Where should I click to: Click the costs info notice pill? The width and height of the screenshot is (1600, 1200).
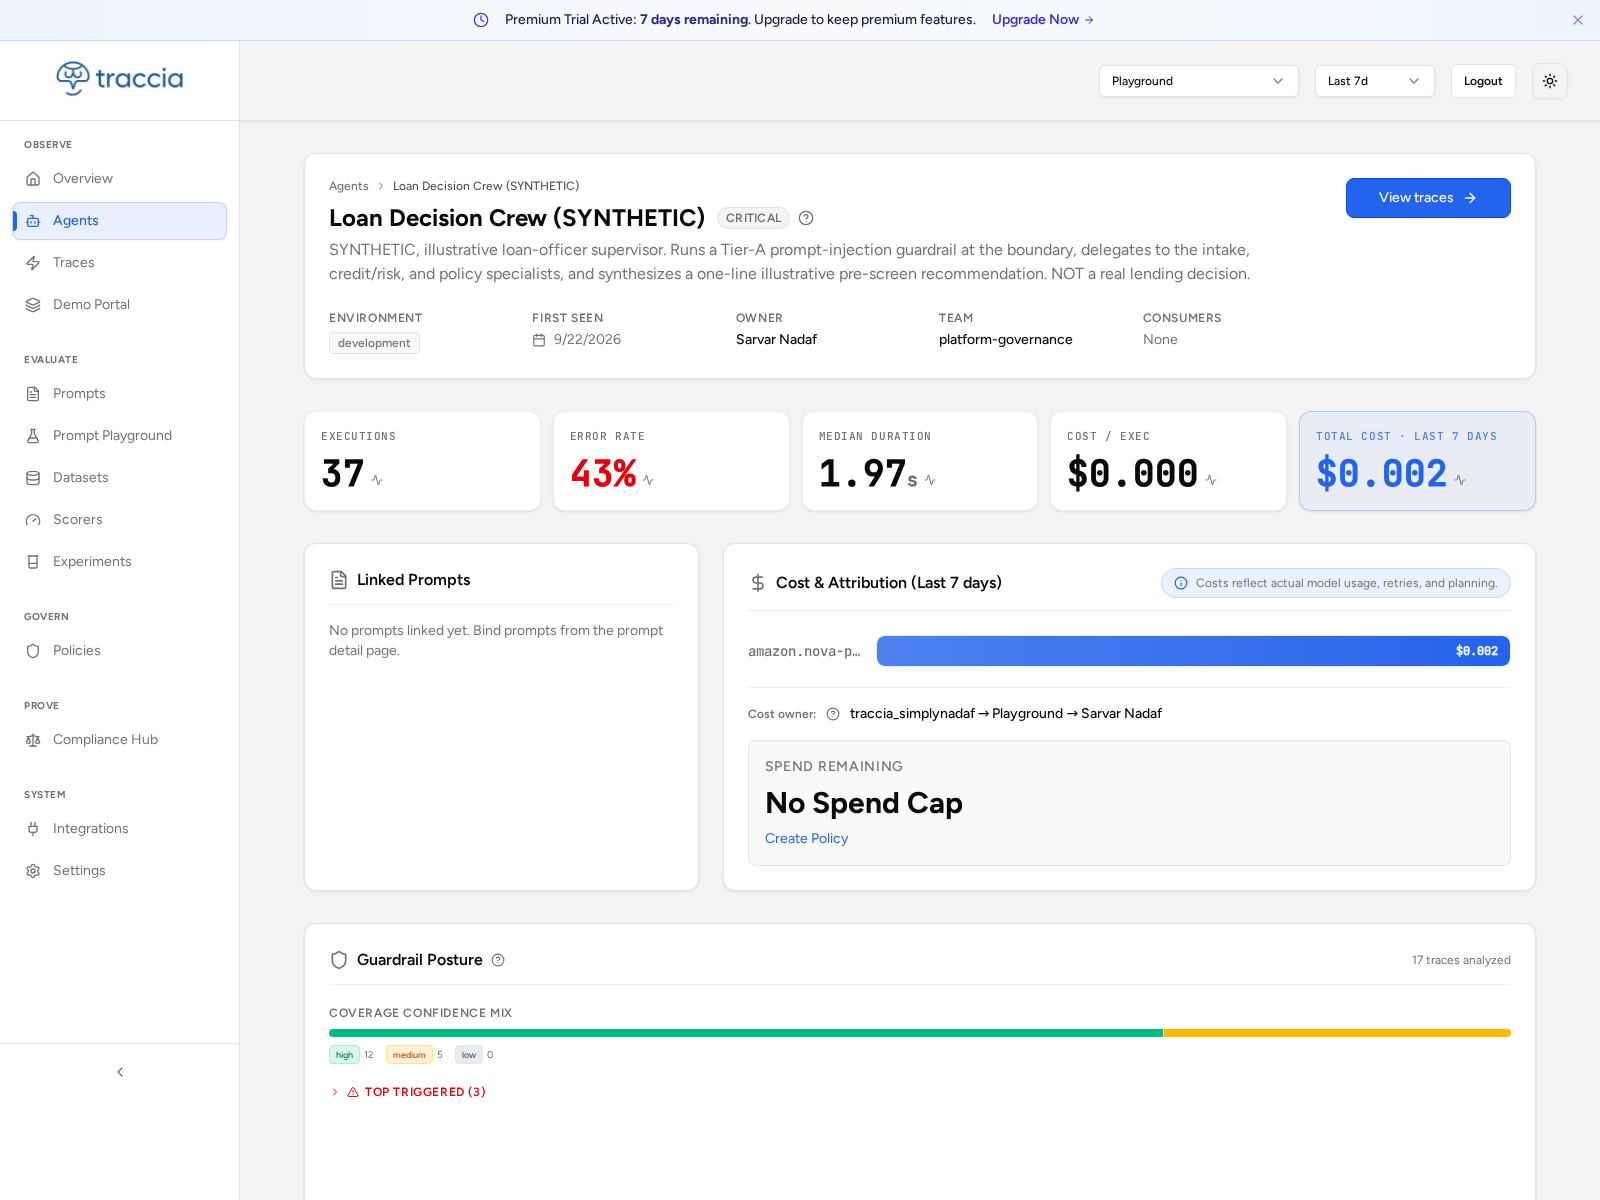click(x=1335, y=583)
